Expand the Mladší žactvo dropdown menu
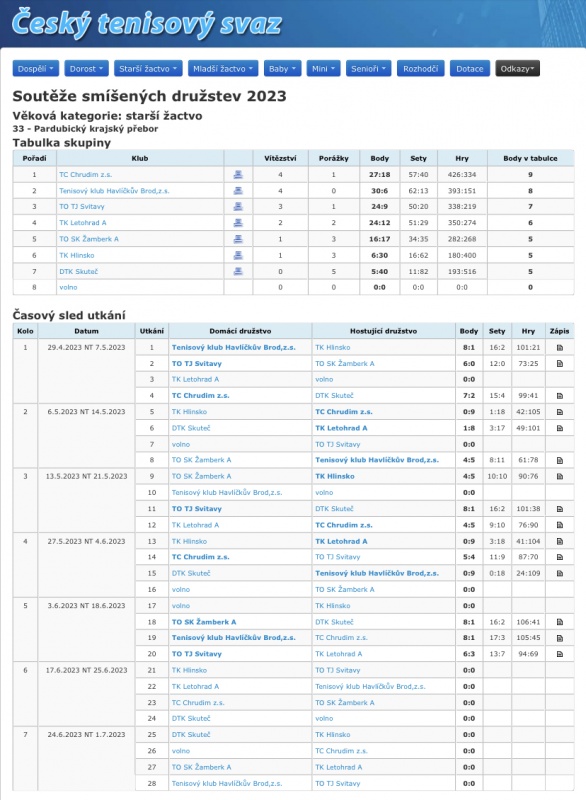Image resolution: width=586 pixels, height=800 pixels. click(x=223, y=68)
